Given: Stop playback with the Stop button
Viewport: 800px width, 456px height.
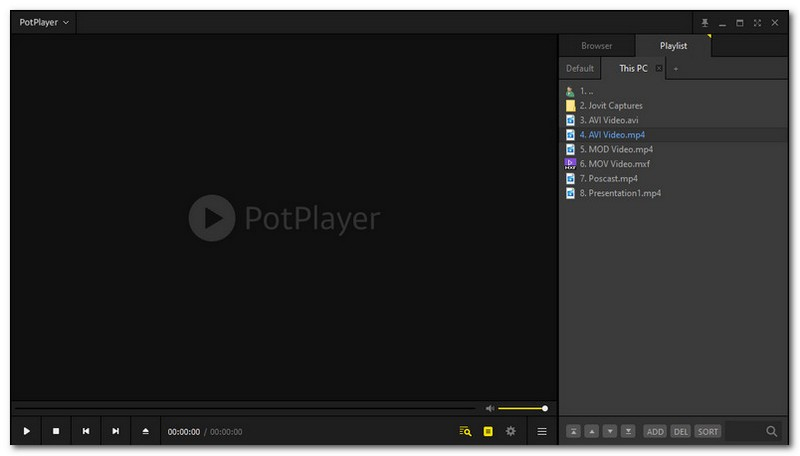Looking at the screenshot, I should 56,431.
